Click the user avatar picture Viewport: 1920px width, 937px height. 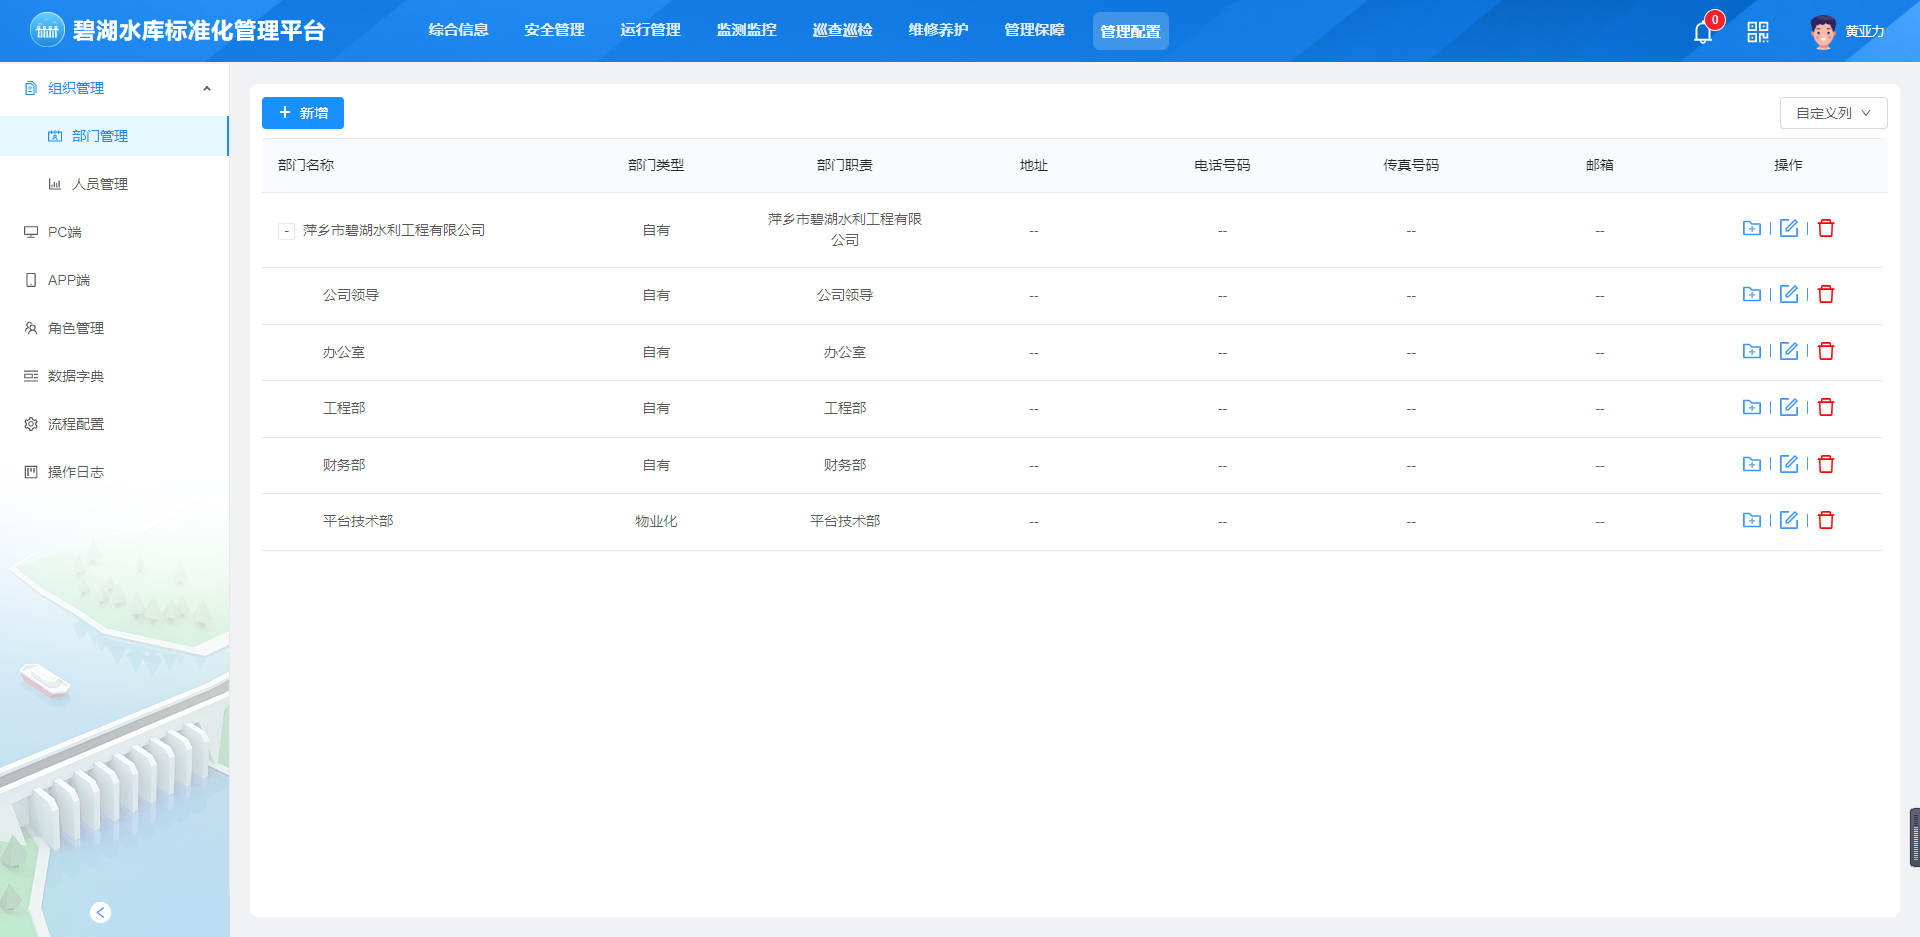pyautogui.click(x=1823, y=32)
